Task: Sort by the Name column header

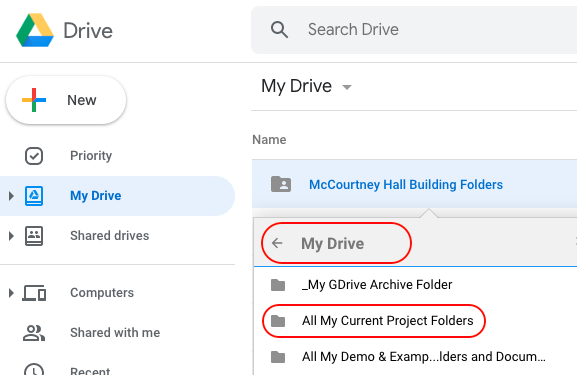Action: click(x=269, y=140)
